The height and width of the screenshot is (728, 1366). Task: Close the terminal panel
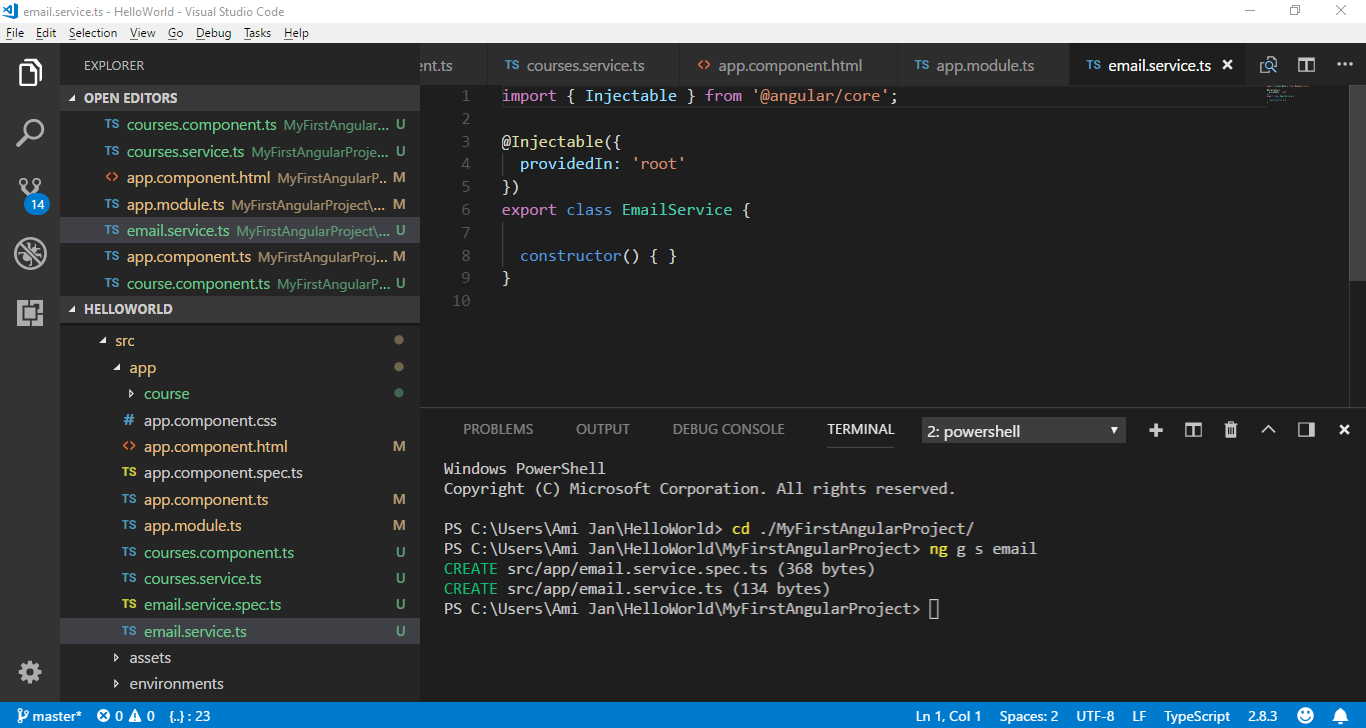(x=1344, y=429)
